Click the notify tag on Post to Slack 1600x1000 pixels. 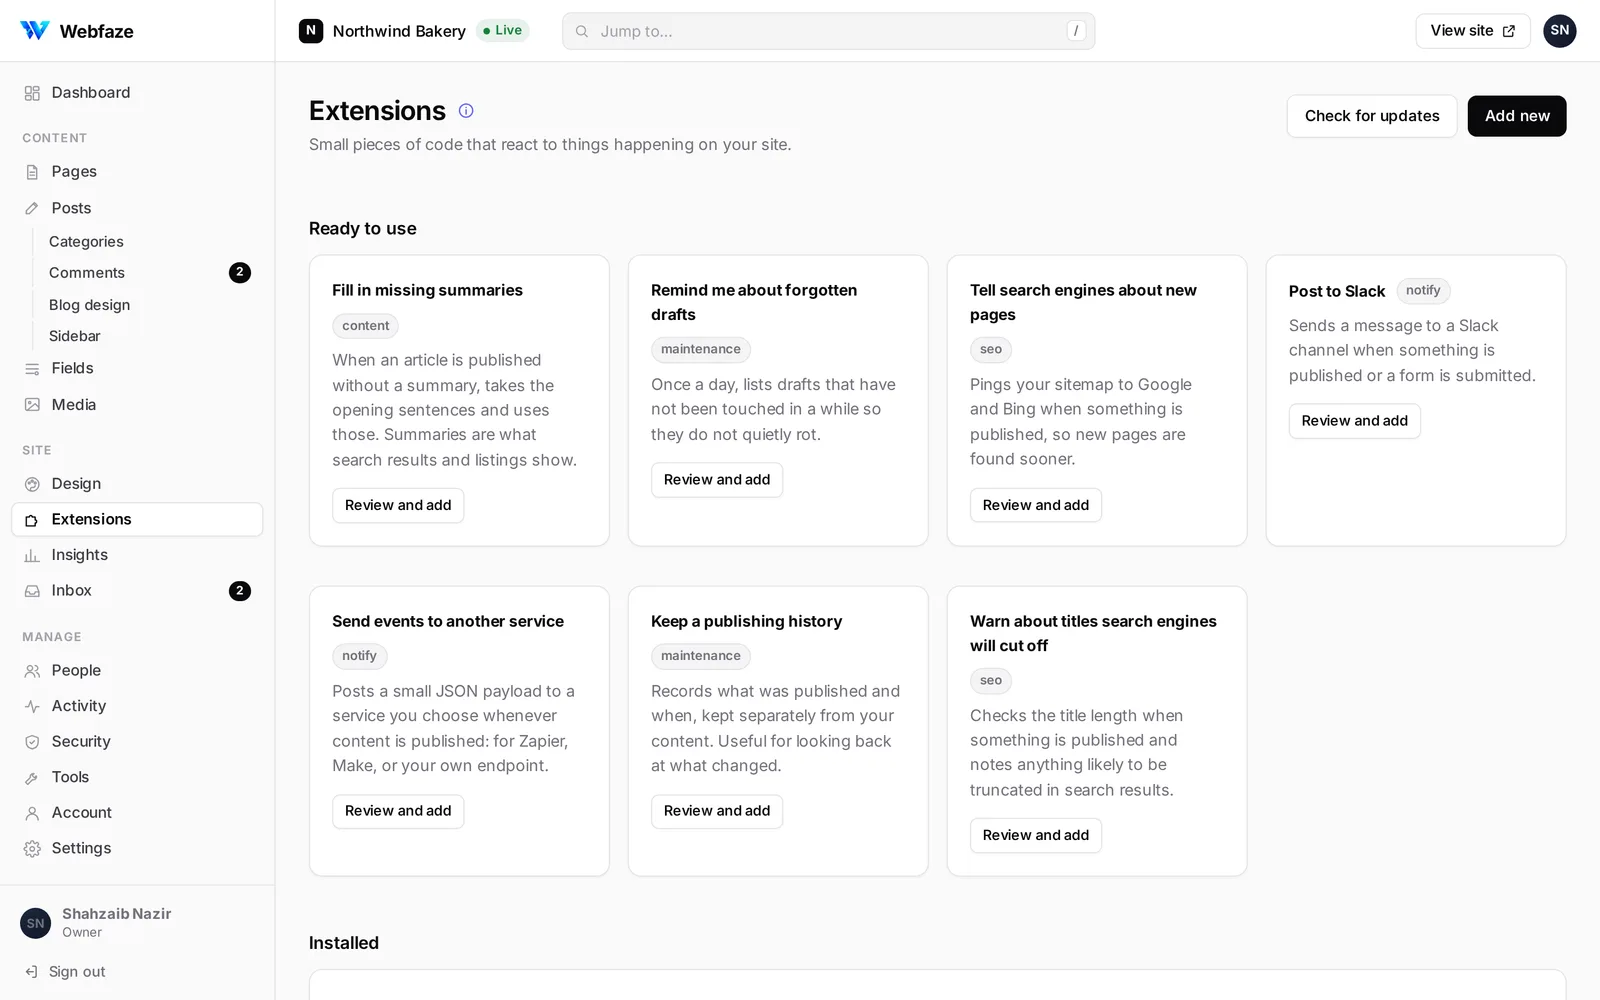1423,290
